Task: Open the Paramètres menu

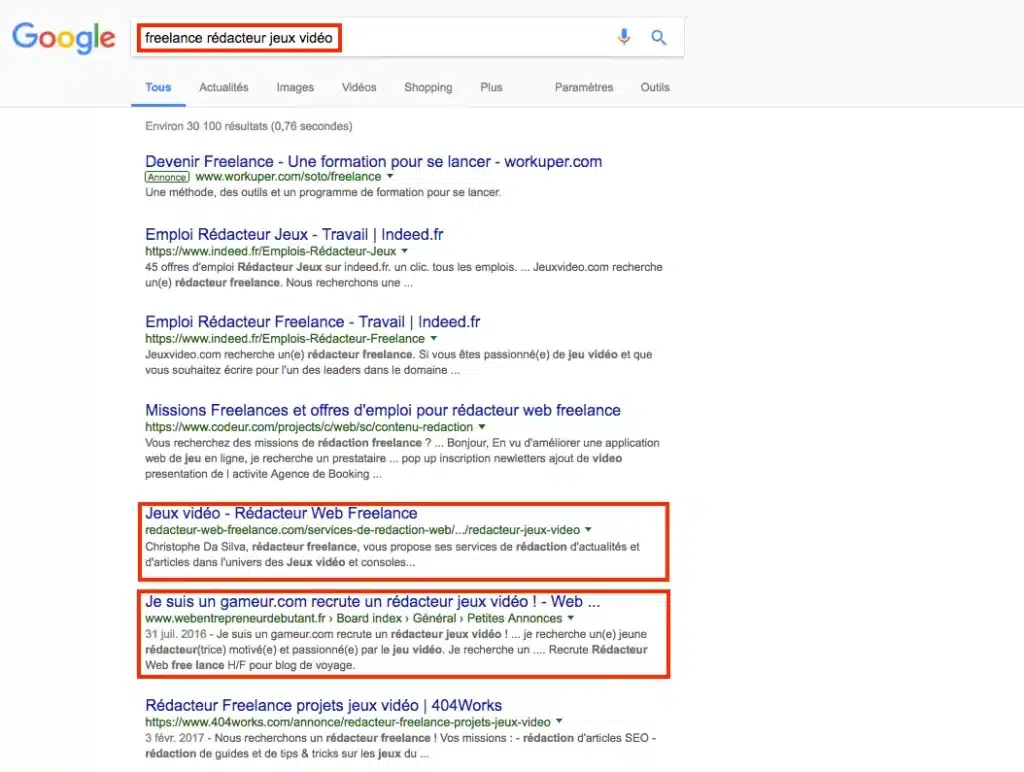Action: [x=583, y=88]
